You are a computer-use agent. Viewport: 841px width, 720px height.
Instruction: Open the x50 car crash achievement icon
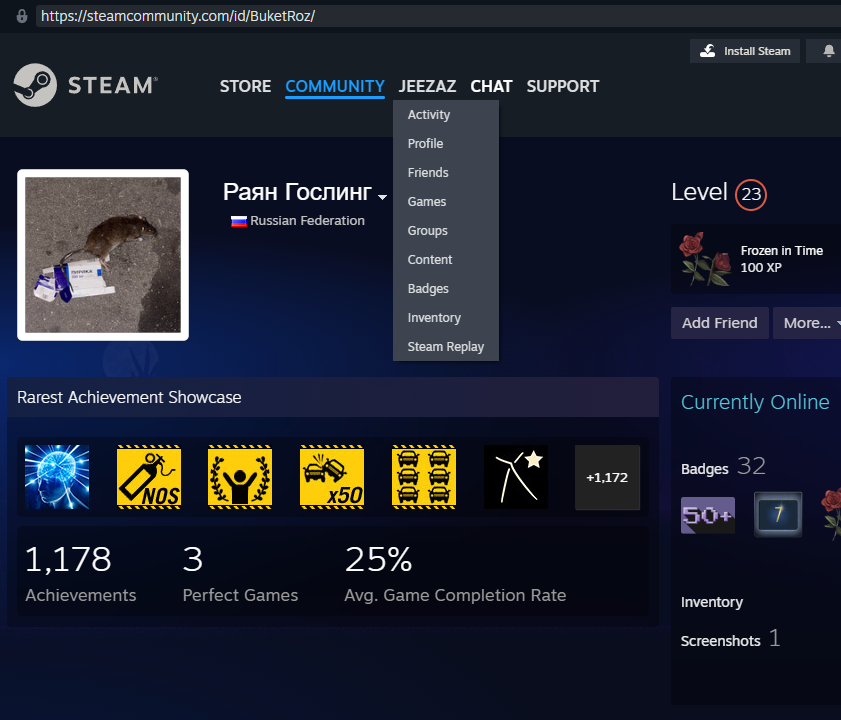pyautogui.click(x=332, y=477)
